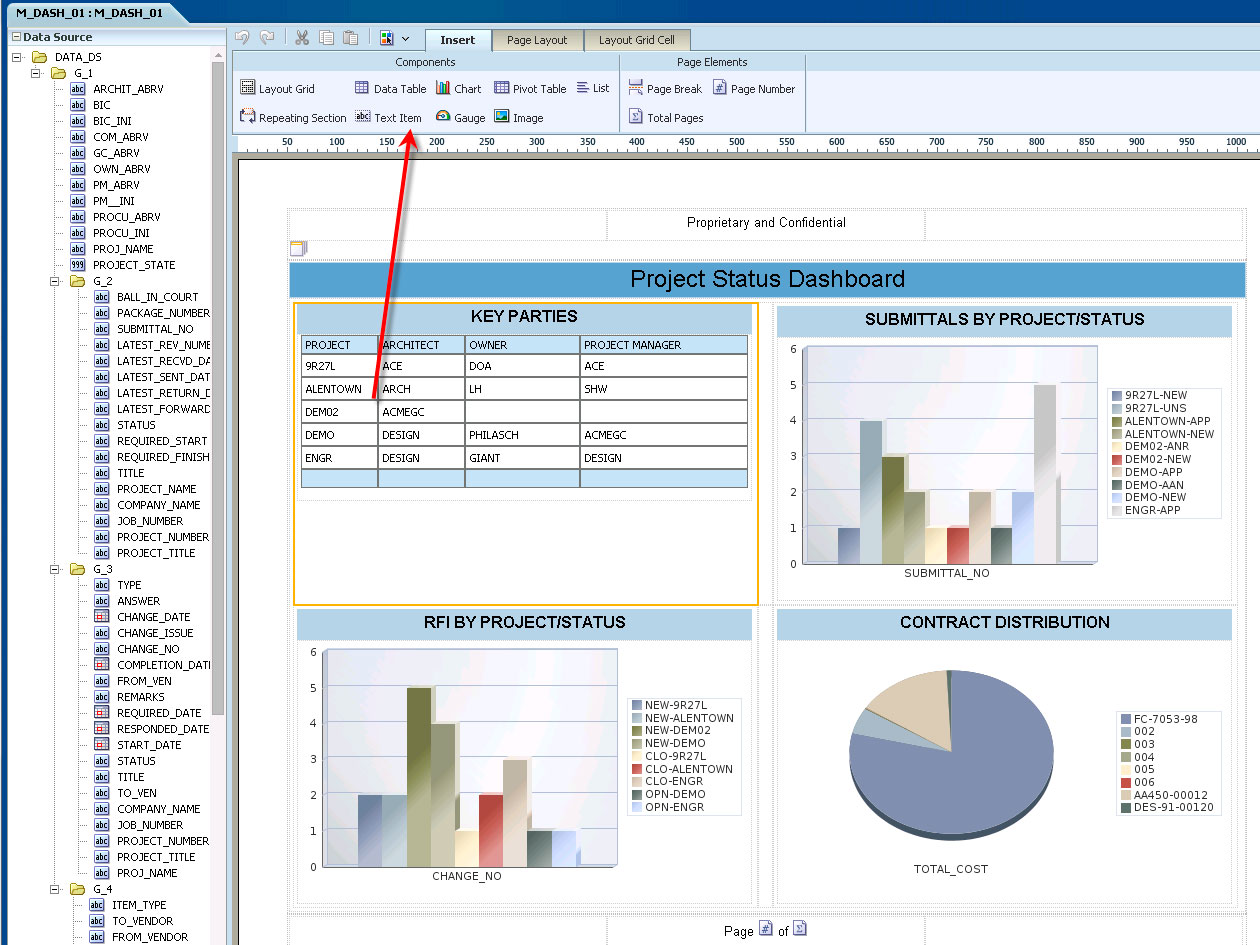This screenshot has width=1260, height=945.
Task: Click the Cut icon
Action: [301, 37]
